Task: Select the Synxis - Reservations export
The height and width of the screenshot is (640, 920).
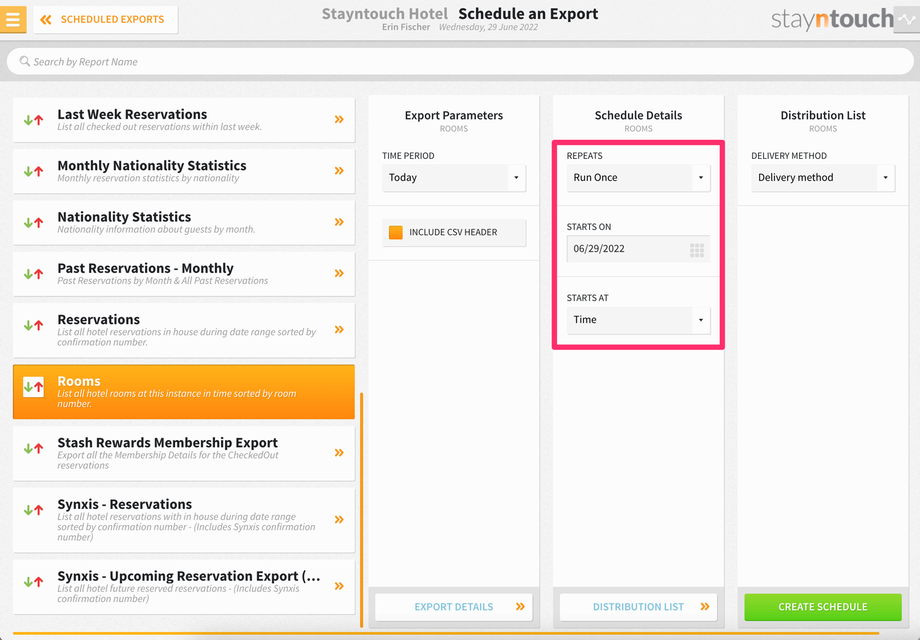Action: (x=184, y=520)
